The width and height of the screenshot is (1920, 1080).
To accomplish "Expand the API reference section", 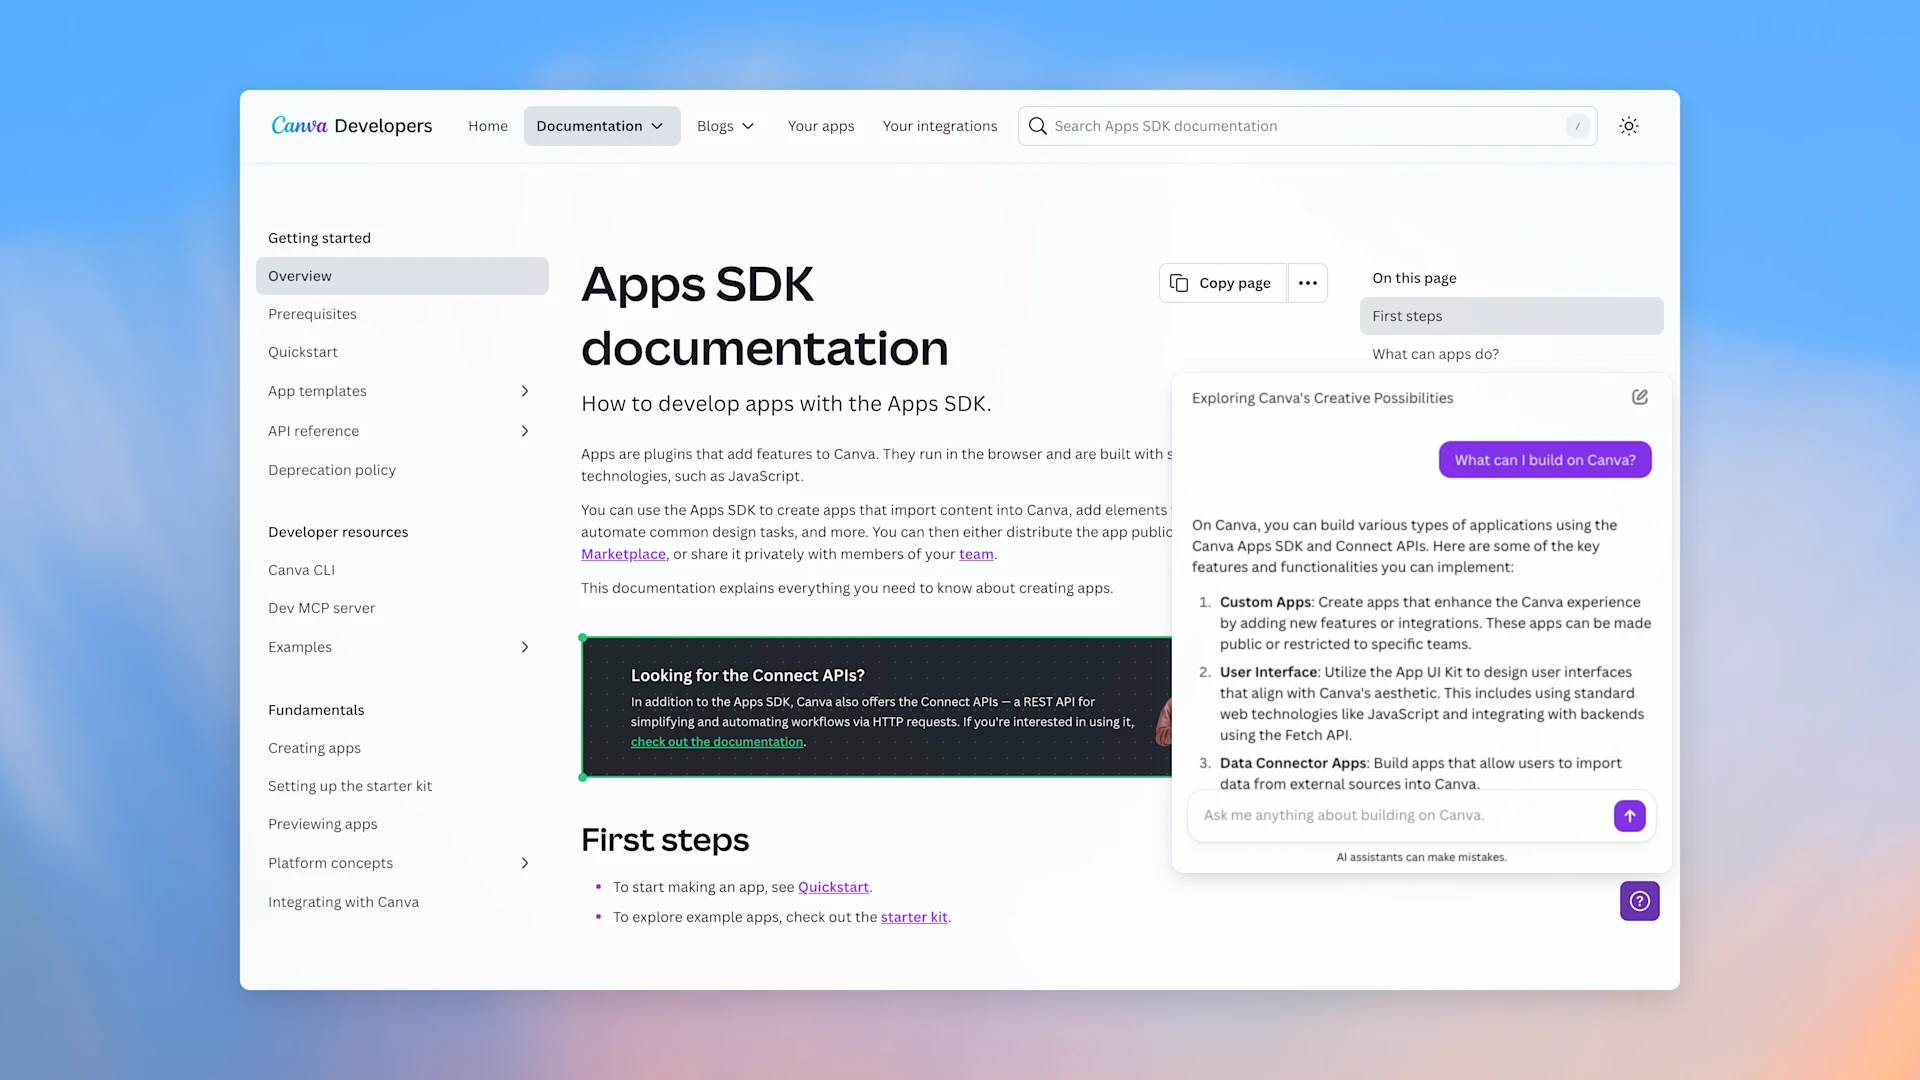I will [525, 431].
